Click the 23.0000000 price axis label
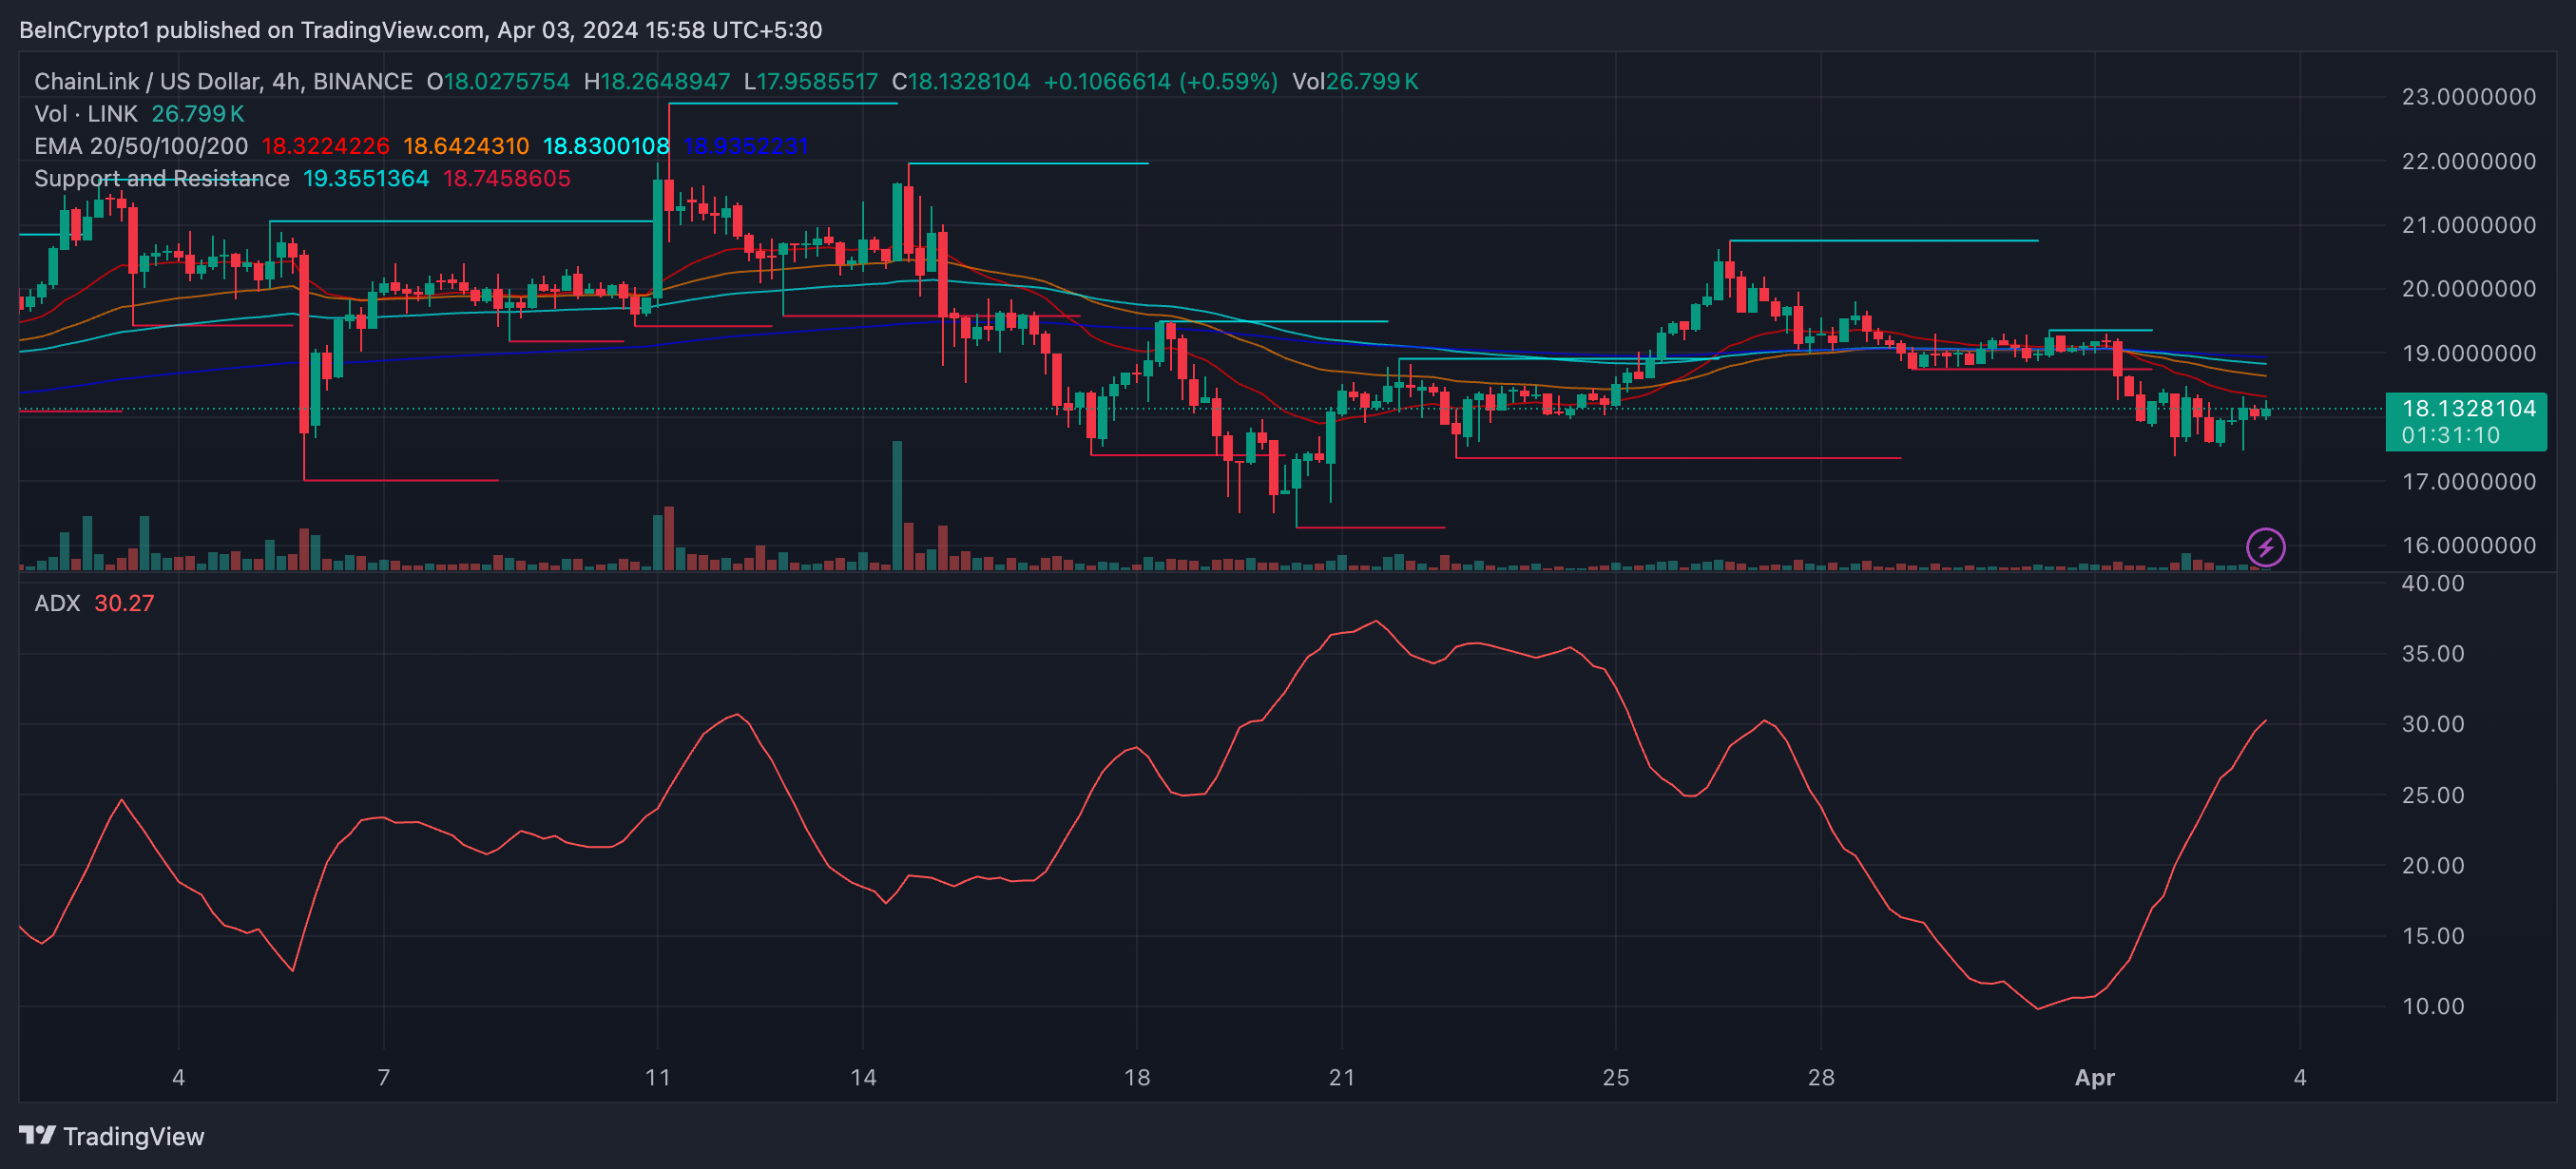2576x1169 pixels. click(x=2468, y=97)
